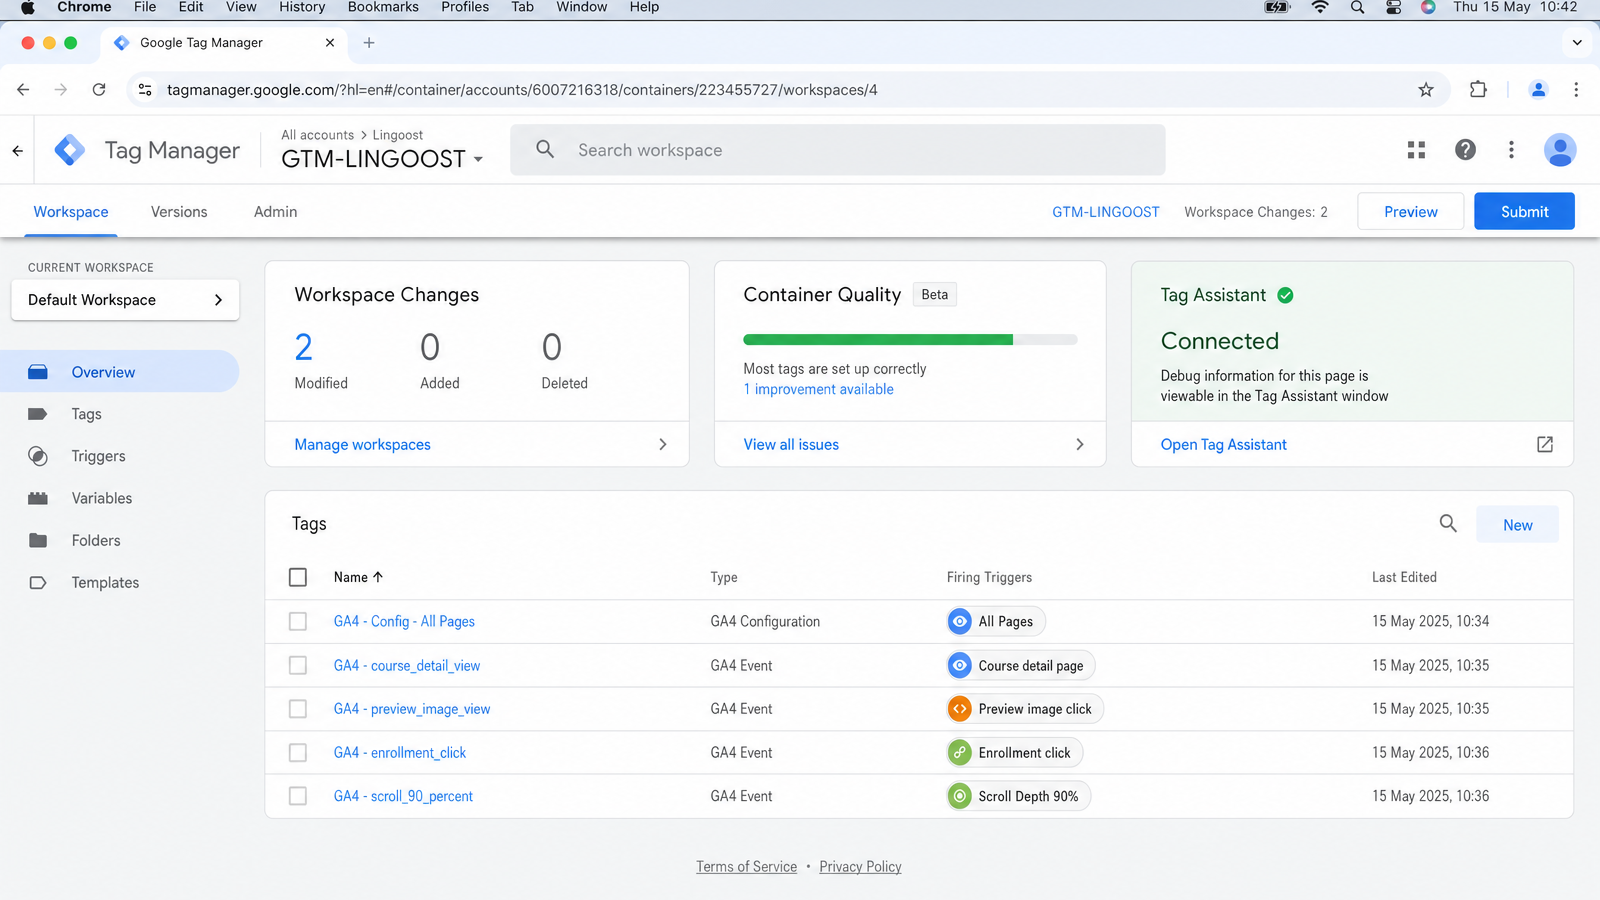Select the Workspace tab
Screen dimensions: 1600x900
pyautogui.click(x=71, y=212)
